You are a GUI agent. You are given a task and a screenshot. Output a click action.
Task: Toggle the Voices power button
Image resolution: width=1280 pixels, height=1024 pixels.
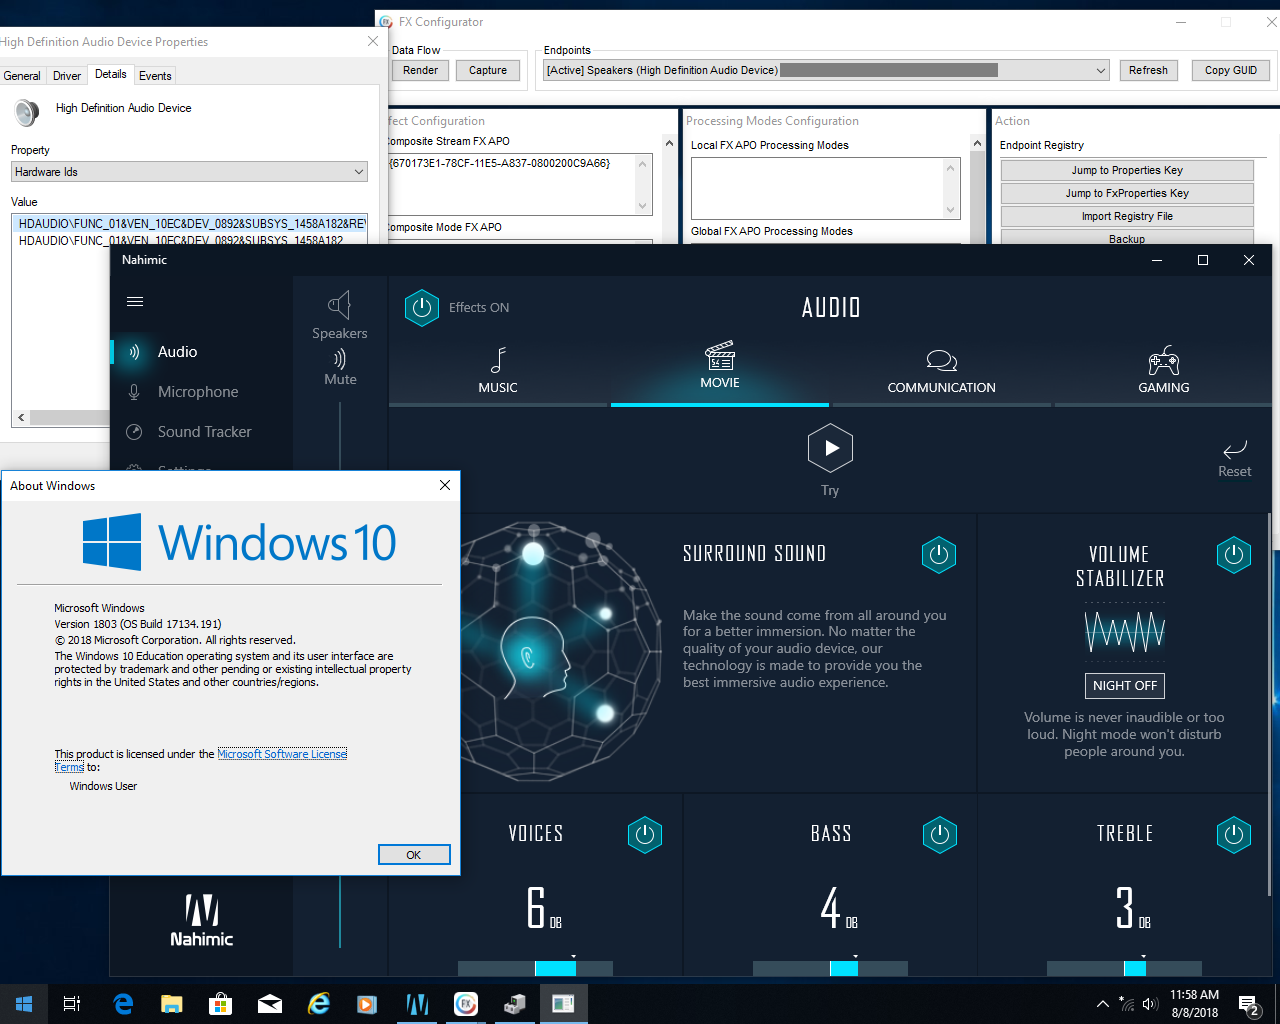click(645, 834)
